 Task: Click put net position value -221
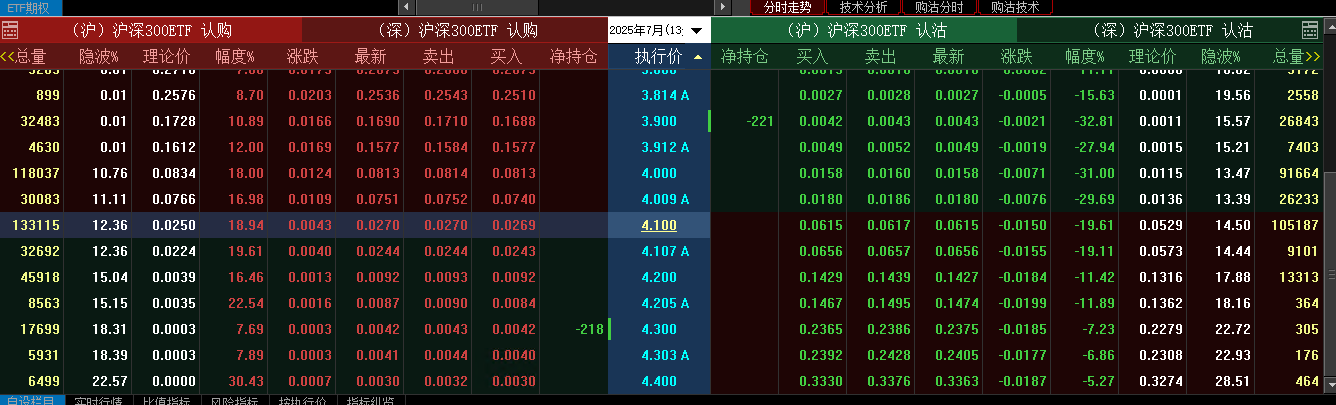pyautogui.click(x=761, y=121)
